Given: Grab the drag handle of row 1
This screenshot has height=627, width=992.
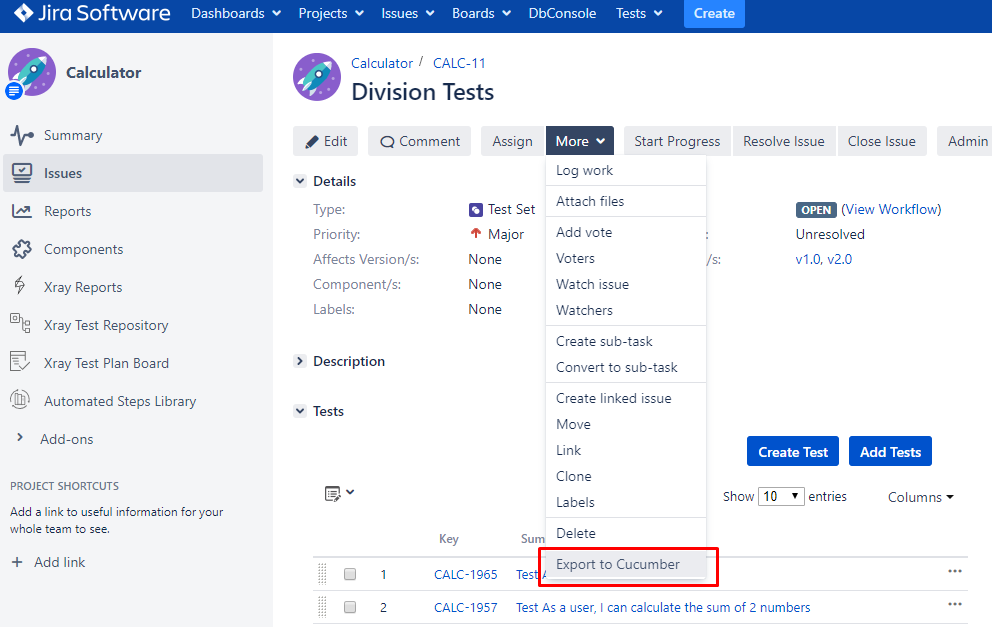Looking at the screenshot, I should pyautogui.click(x=322, y=574).
